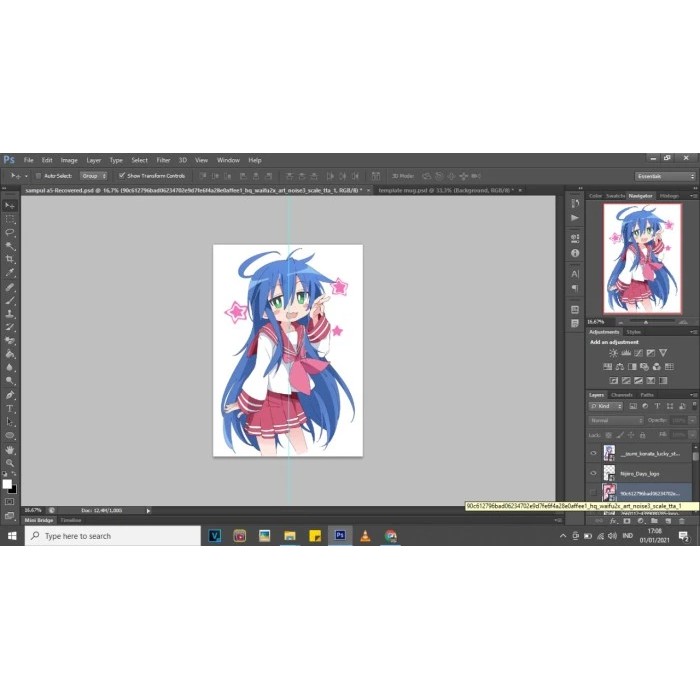
Task: Add a Color Balance adjustment
Action: (x=620, y=367)
